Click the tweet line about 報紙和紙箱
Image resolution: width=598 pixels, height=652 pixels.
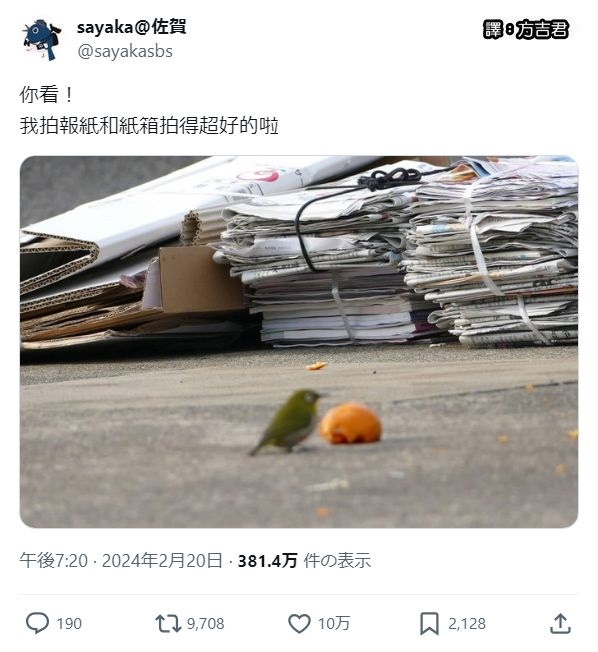point(149,125)
